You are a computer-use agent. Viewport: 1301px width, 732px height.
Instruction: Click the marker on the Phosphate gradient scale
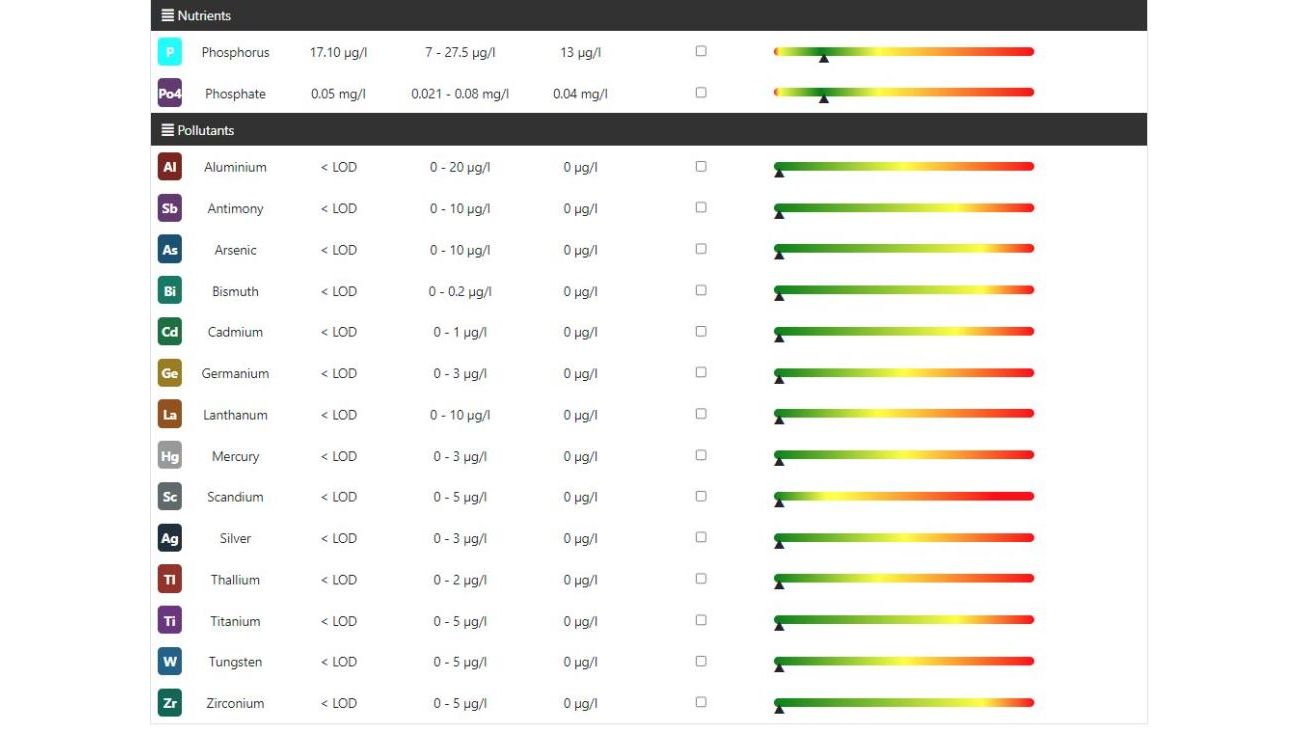825,99
